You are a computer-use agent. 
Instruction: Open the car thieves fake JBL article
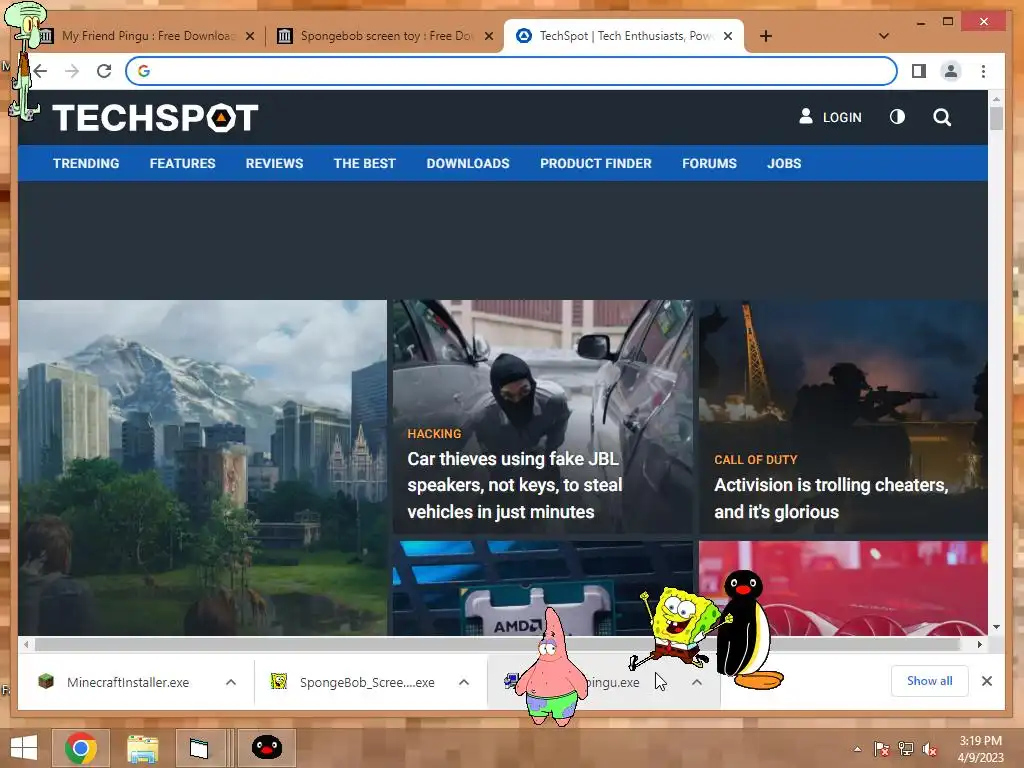pyautogui.click(x=515, y=485)
